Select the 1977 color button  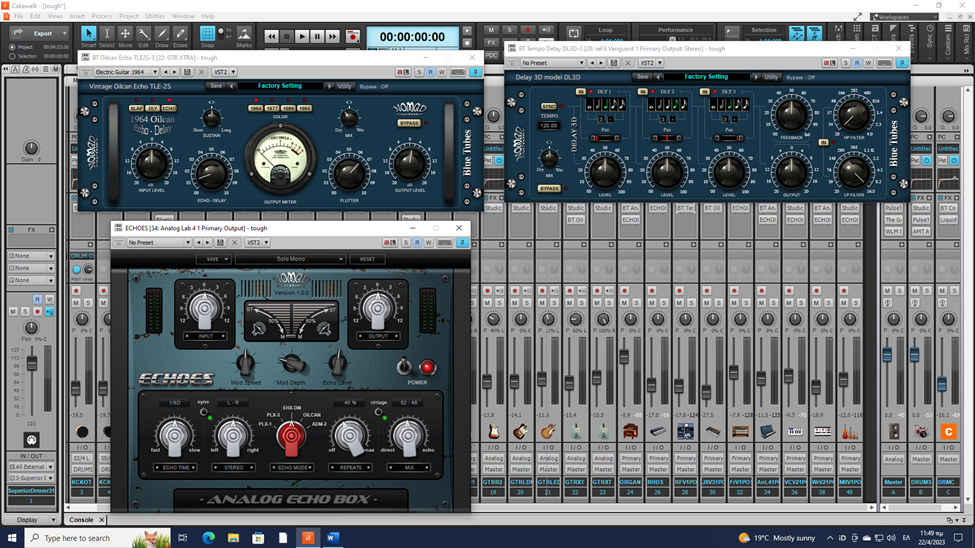coord(272,108)
